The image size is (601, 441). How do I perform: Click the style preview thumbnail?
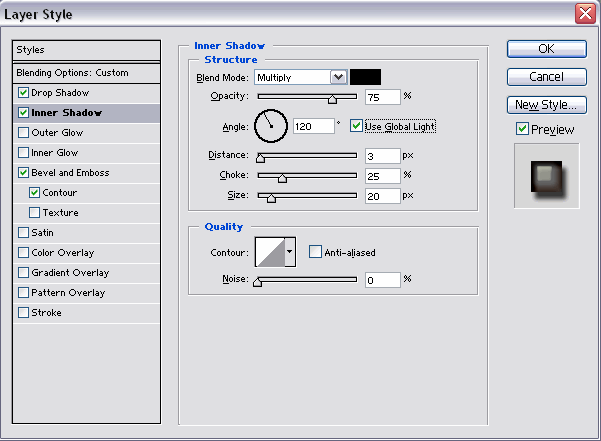pyautogui.click(x=547, y=176)
